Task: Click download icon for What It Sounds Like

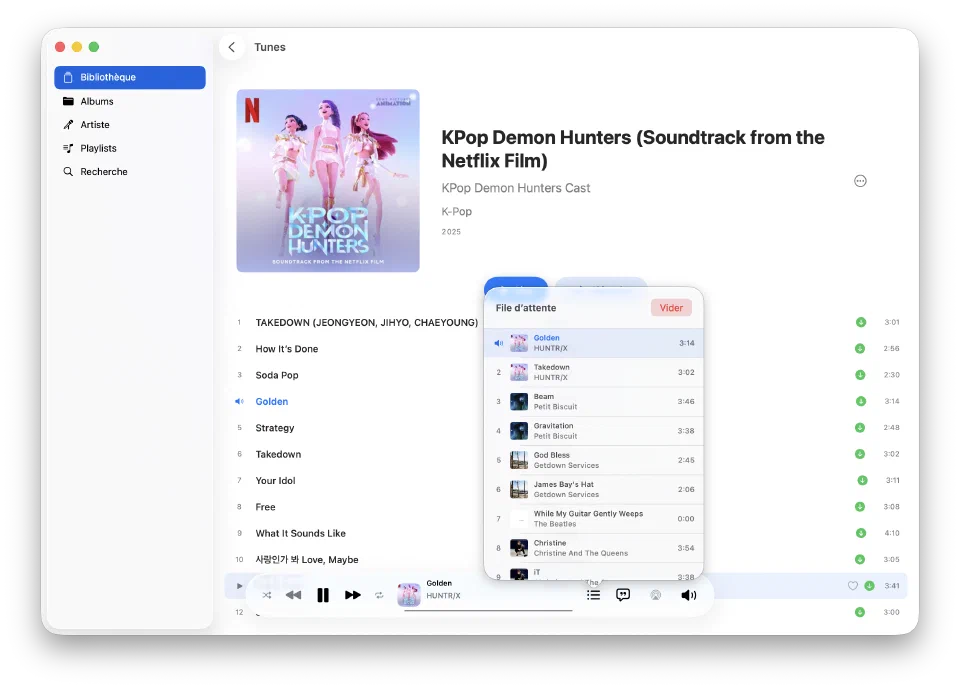Action: (x=861, y=533)
